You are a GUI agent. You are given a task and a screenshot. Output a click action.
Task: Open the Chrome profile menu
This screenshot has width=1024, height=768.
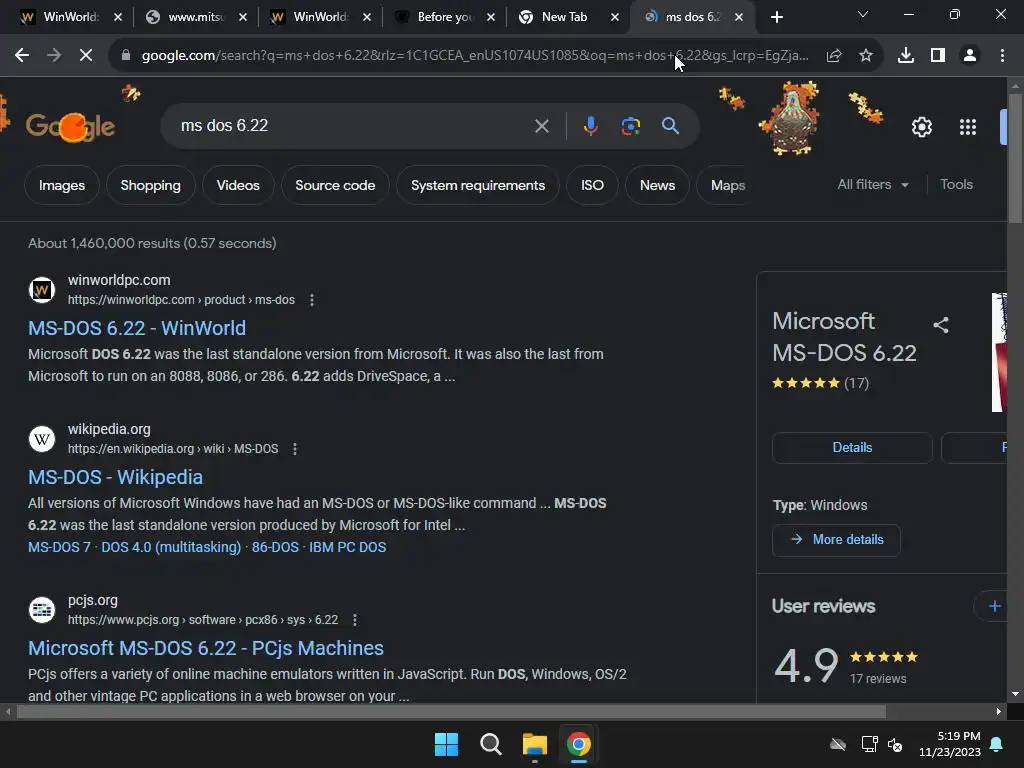(x=970, y=56)
